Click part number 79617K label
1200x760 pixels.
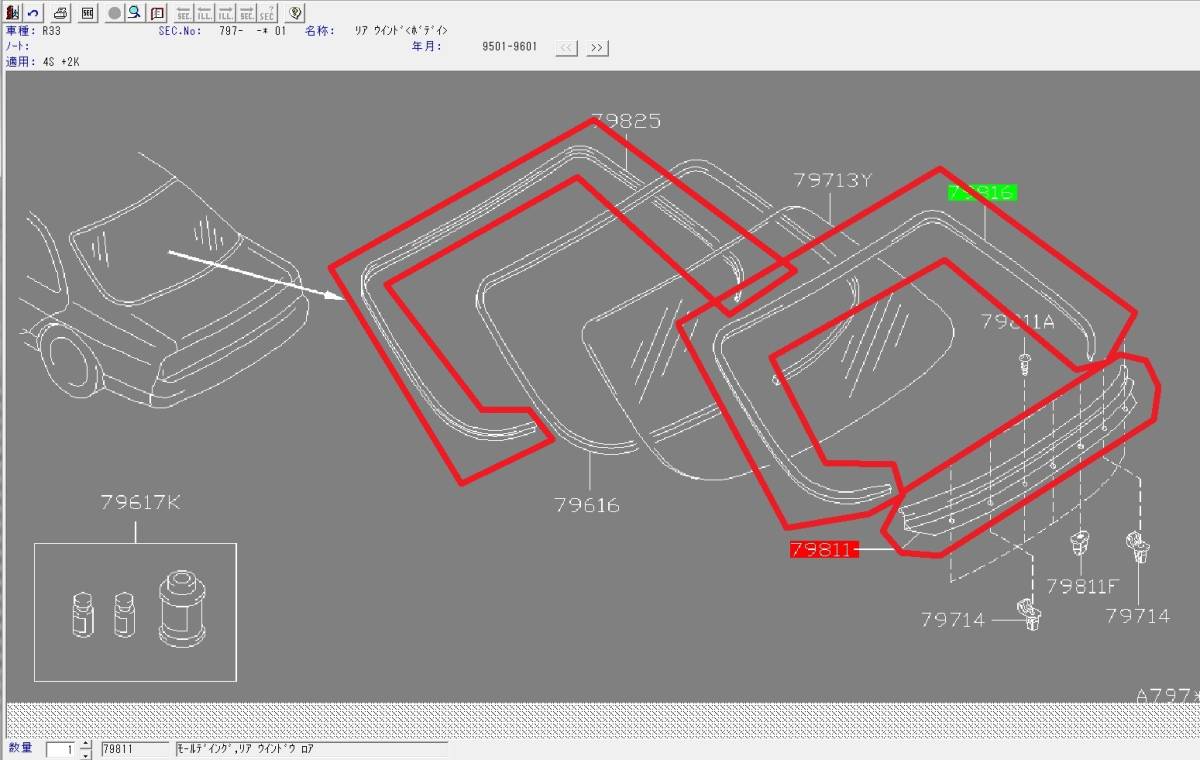[x=140, y=503]
